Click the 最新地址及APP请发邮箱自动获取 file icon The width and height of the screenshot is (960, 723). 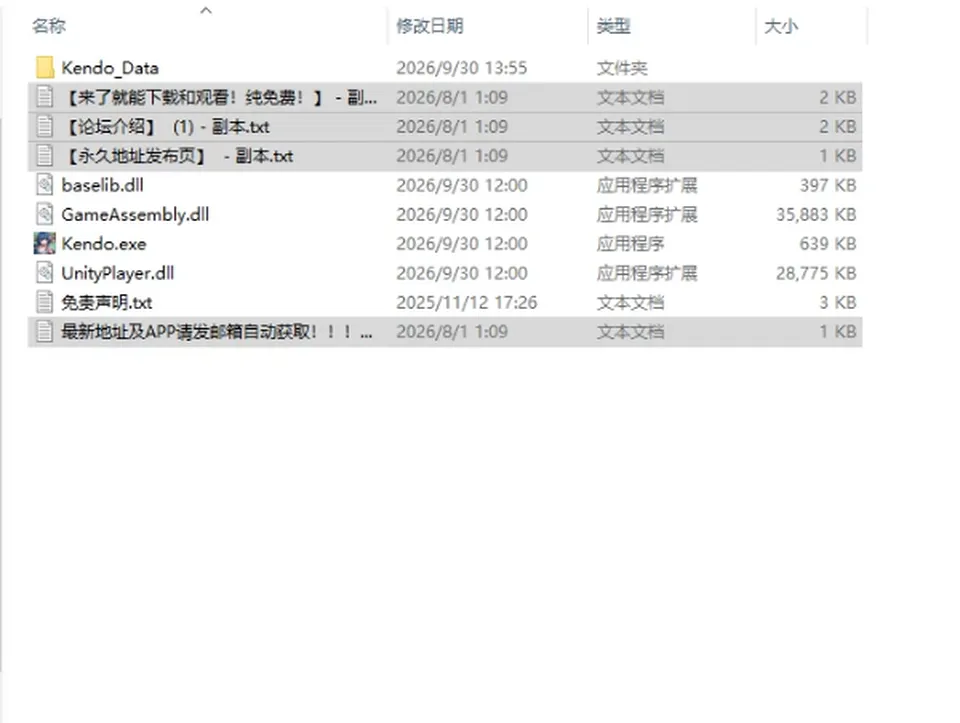coord(45,332)
